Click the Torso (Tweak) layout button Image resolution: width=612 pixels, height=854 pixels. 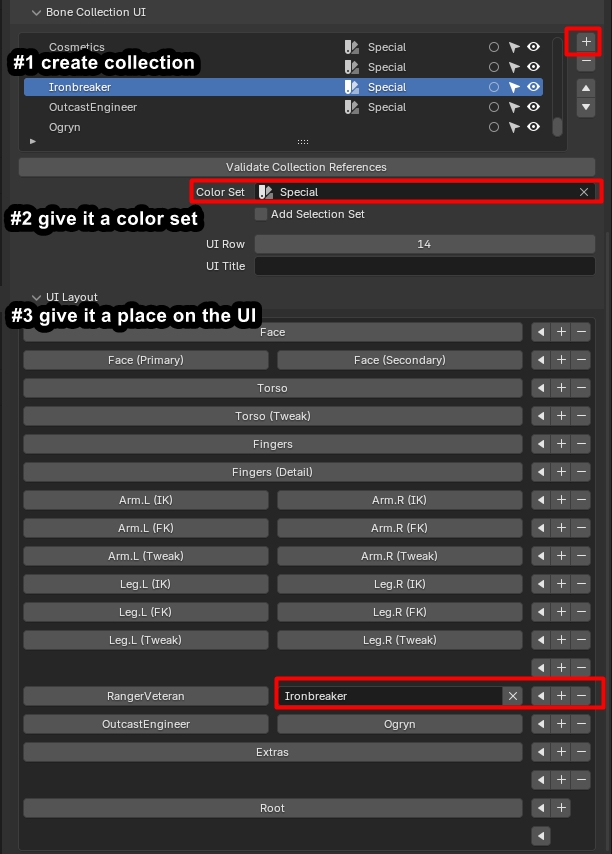[273, 416]
